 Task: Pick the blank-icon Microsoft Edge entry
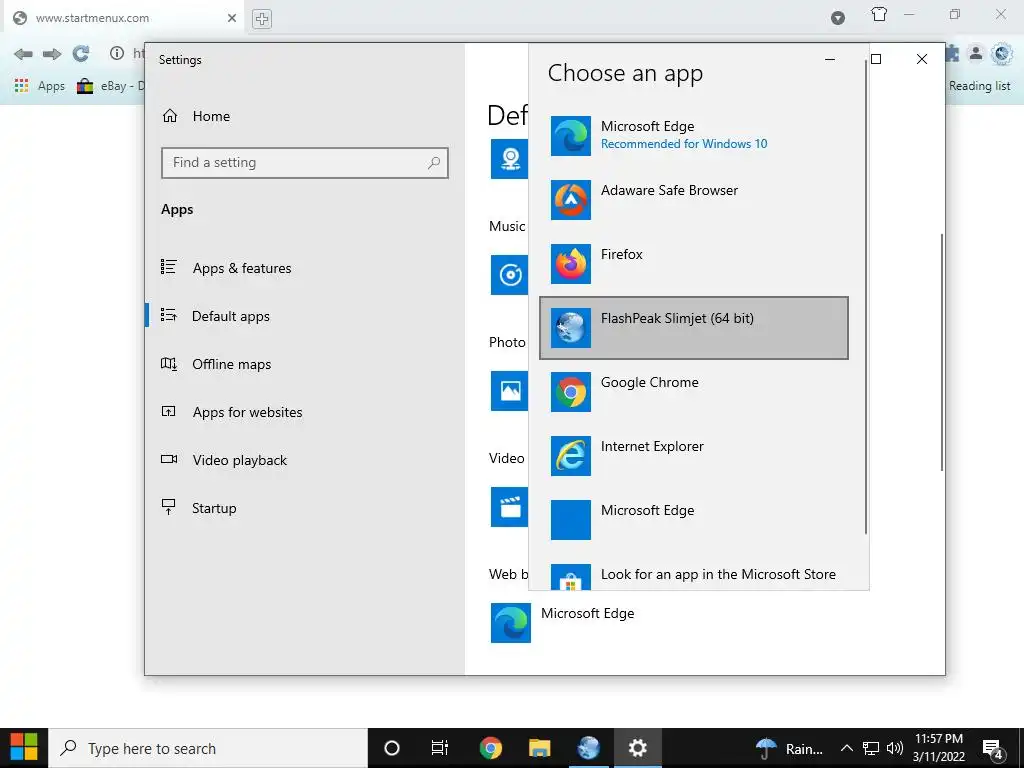[x=694, y=520]
